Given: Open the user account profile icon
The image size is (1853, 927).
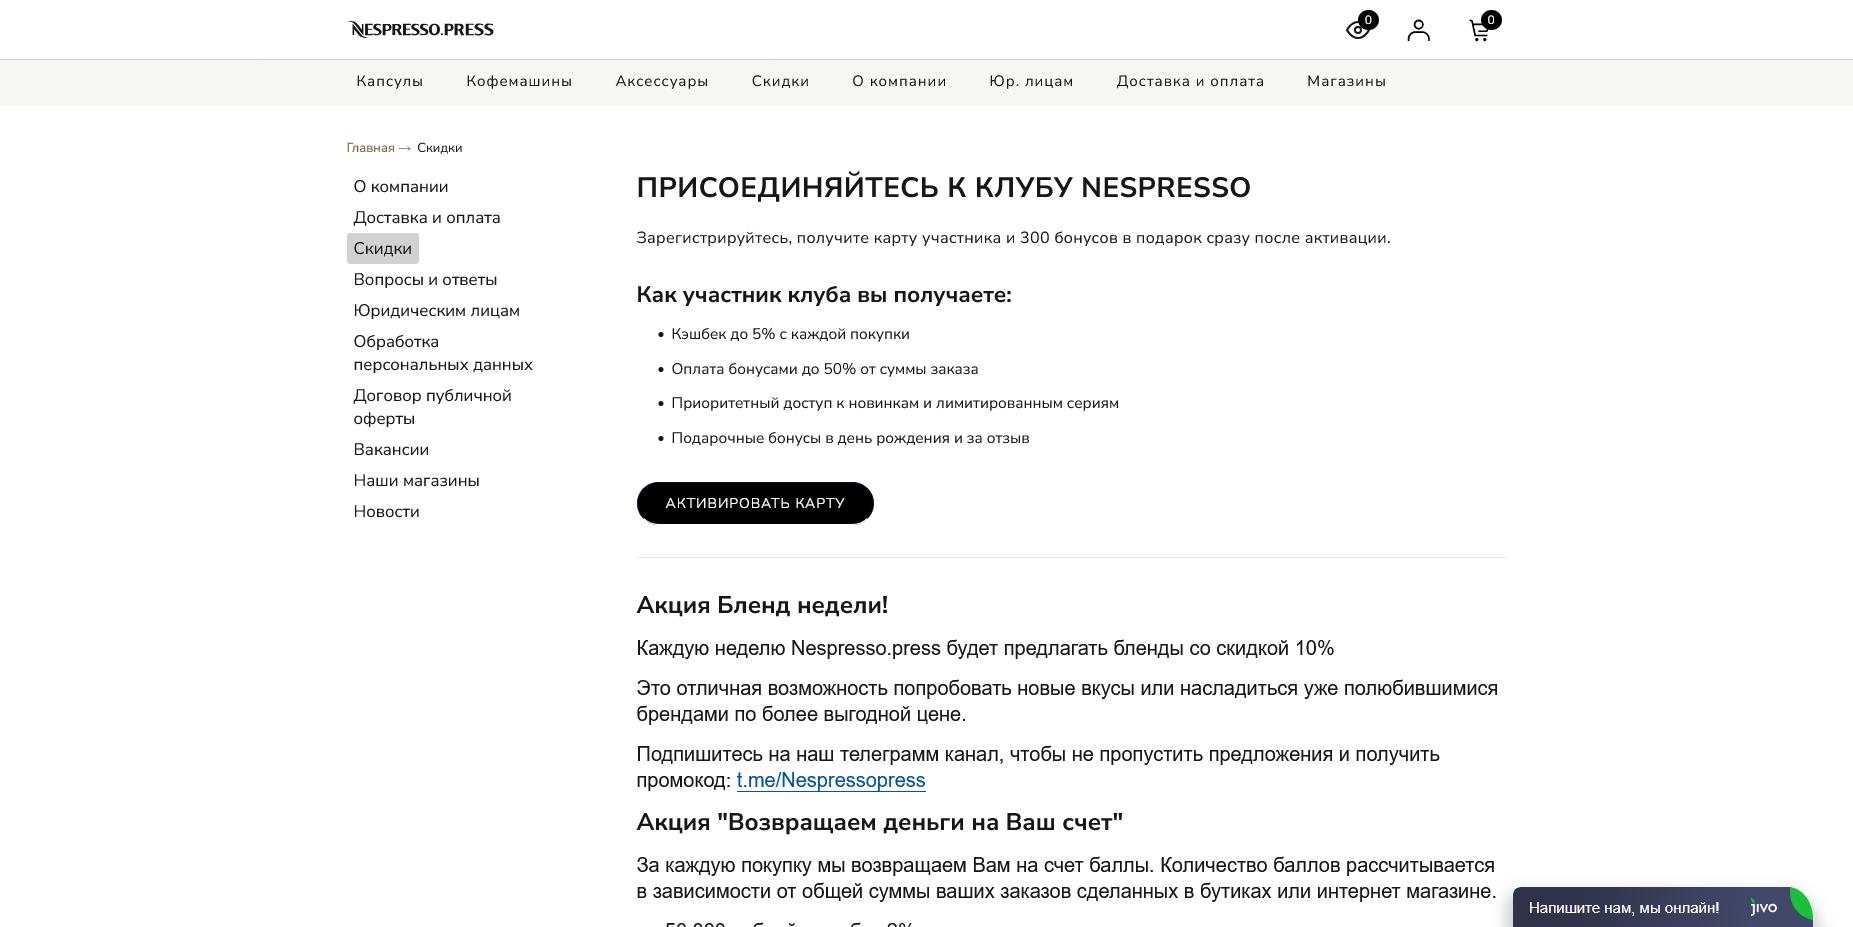Looking at the screenshot, I should click(1418, 30).
